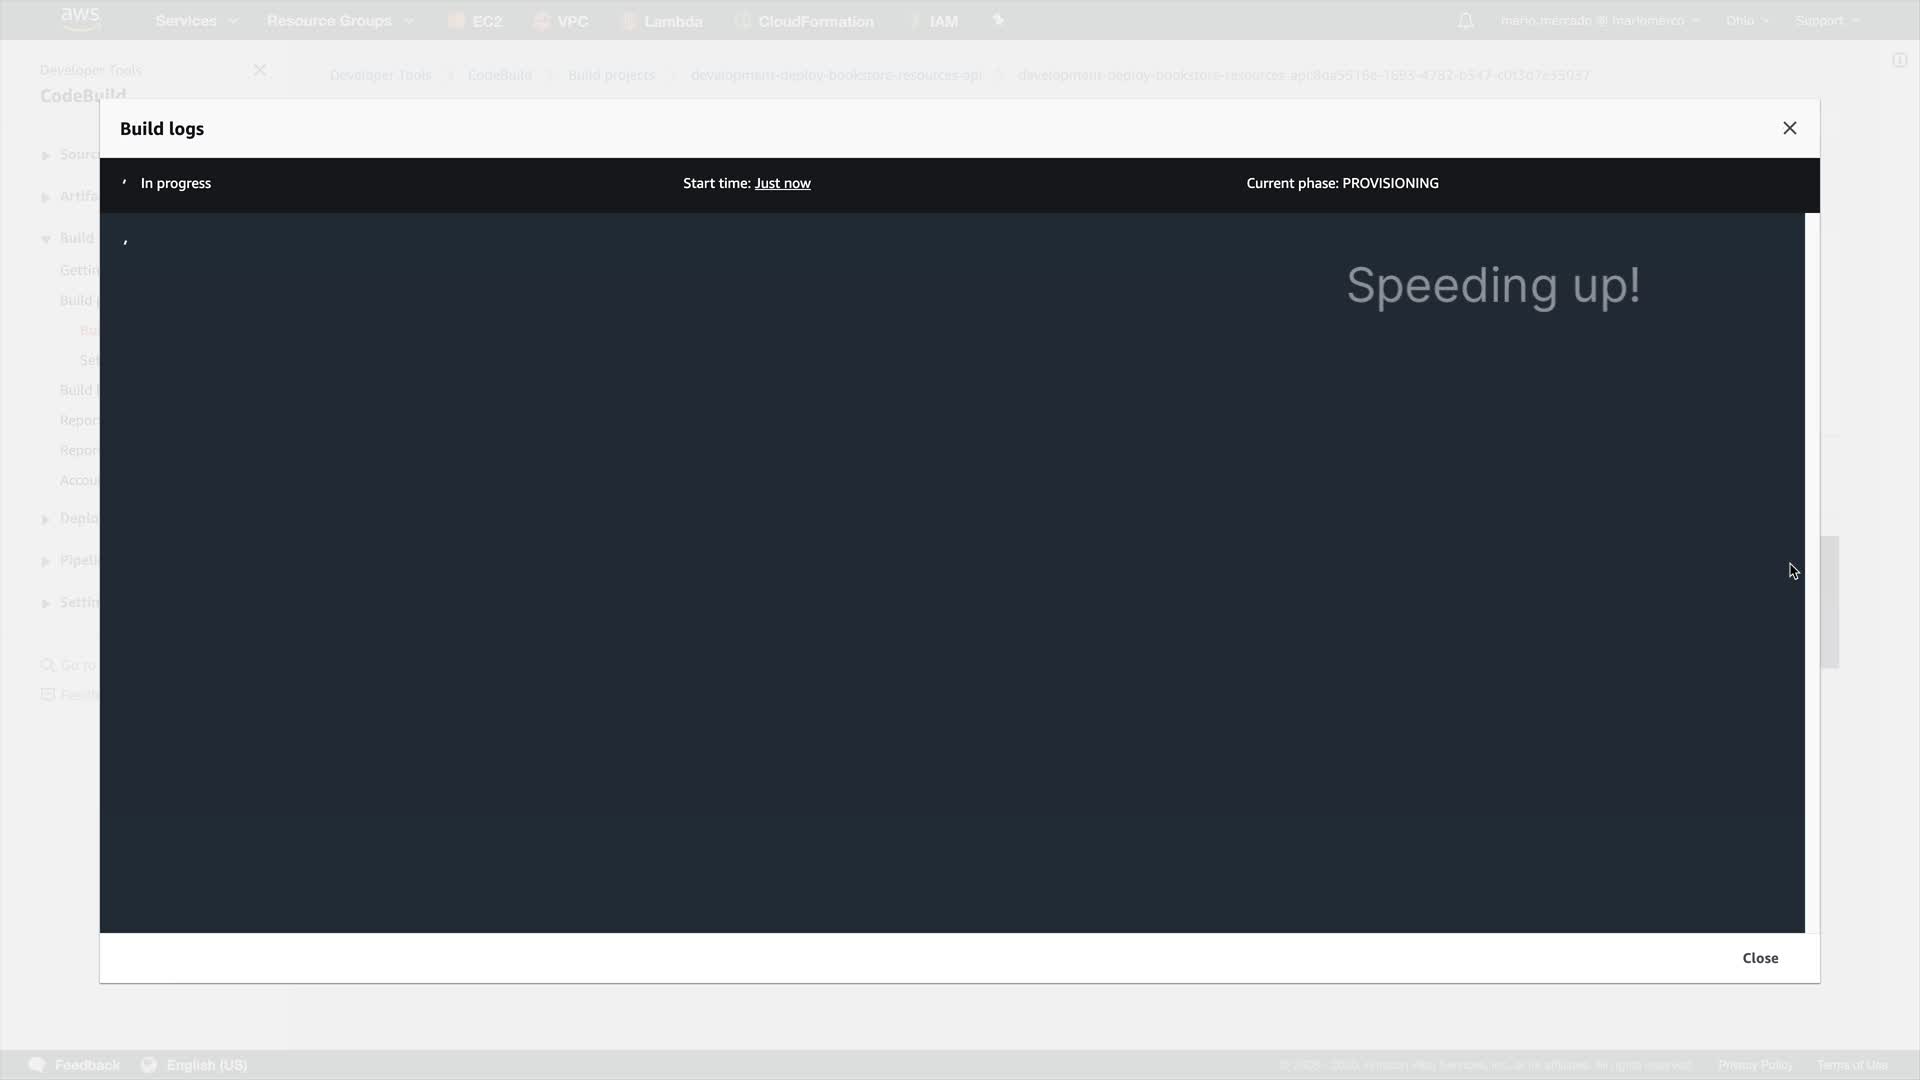Screen dimensions: 1920x1080
Task: Open the Support menu
Action: tap(1826, 21)
